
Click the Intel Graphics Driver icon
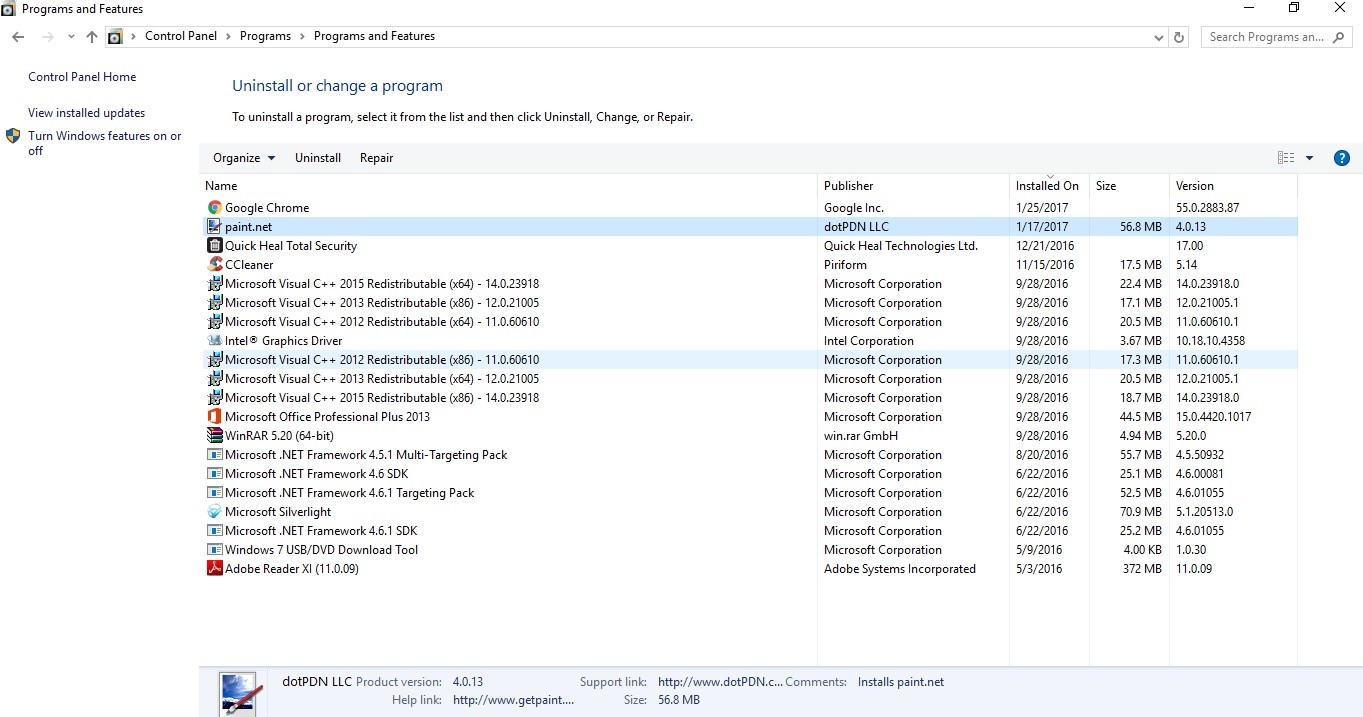click(214, 341)
